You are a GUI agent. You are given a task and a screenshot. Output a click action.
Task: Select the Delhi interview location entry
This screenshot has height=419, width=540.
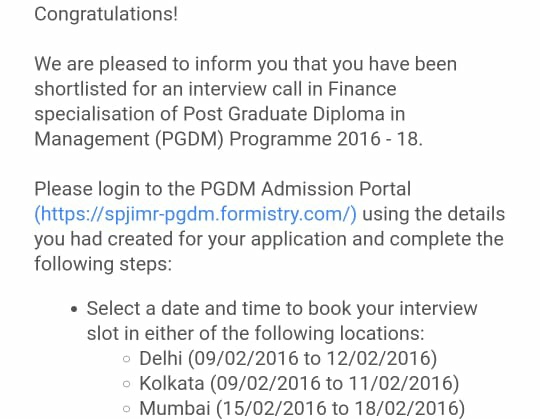(288, 358)
